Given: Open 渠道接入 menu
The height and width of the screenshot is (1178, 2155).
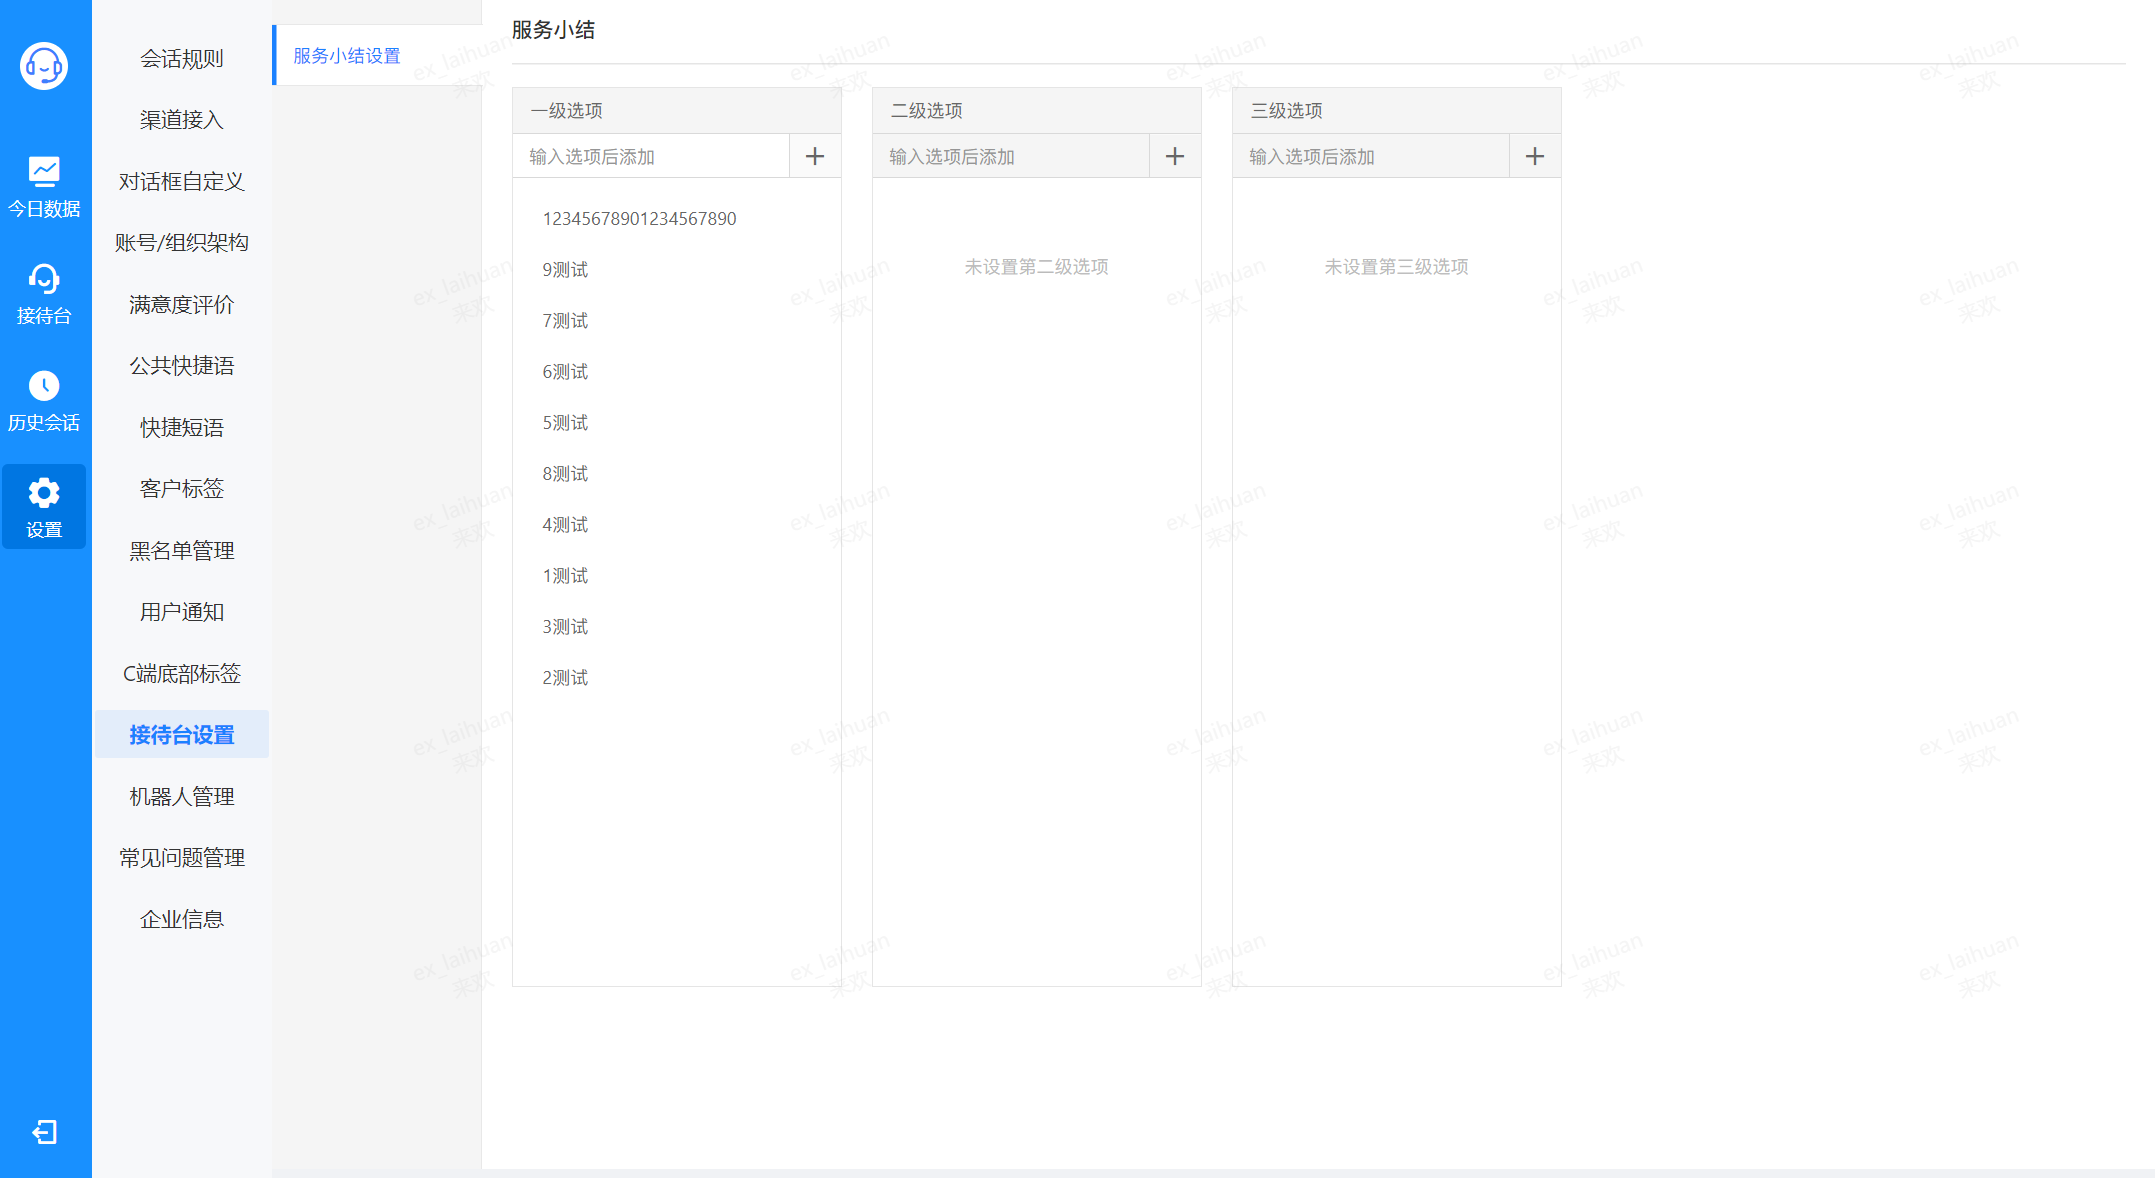Looking at the screenshot, I should (x=182, y=120).
